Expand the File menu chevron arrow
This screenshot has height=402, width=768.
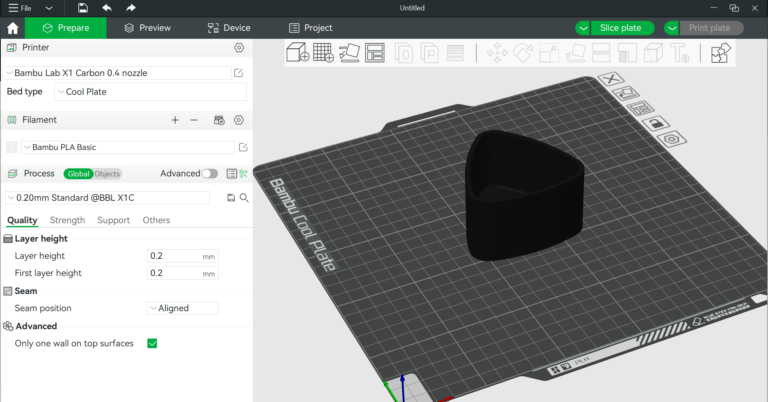(48, 8)
